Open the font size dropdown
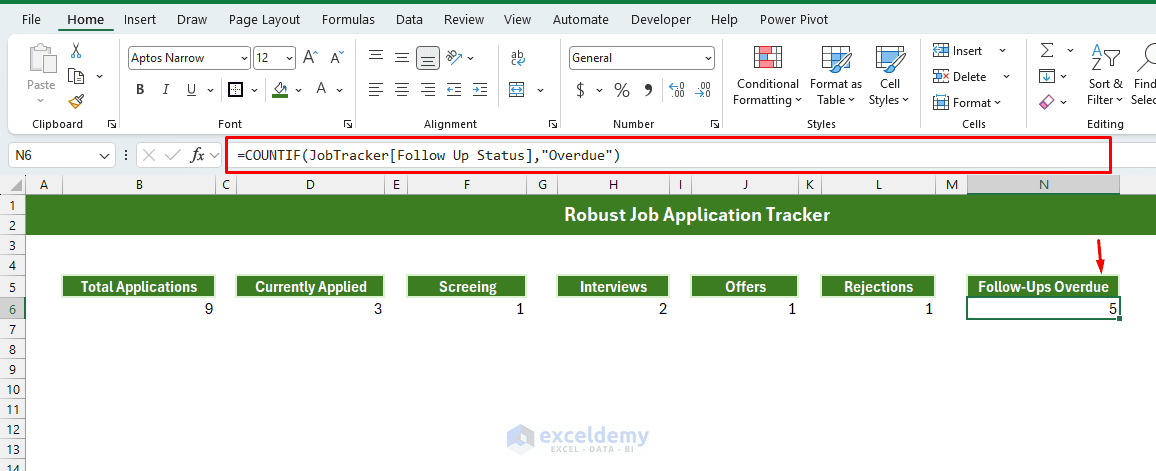This screenshot has width=1156, height=471. pos(289,57)
